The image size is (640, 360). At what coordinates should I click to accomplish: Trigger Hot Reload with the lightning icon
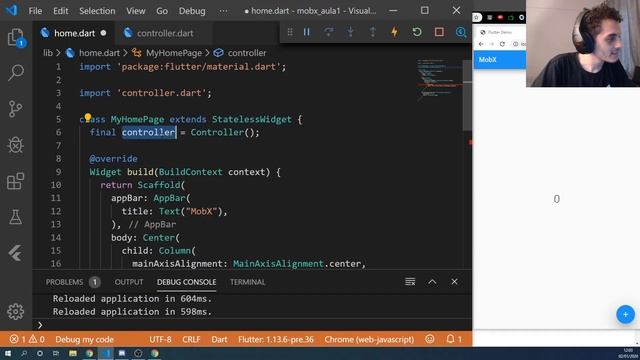[x=395, y=32]
